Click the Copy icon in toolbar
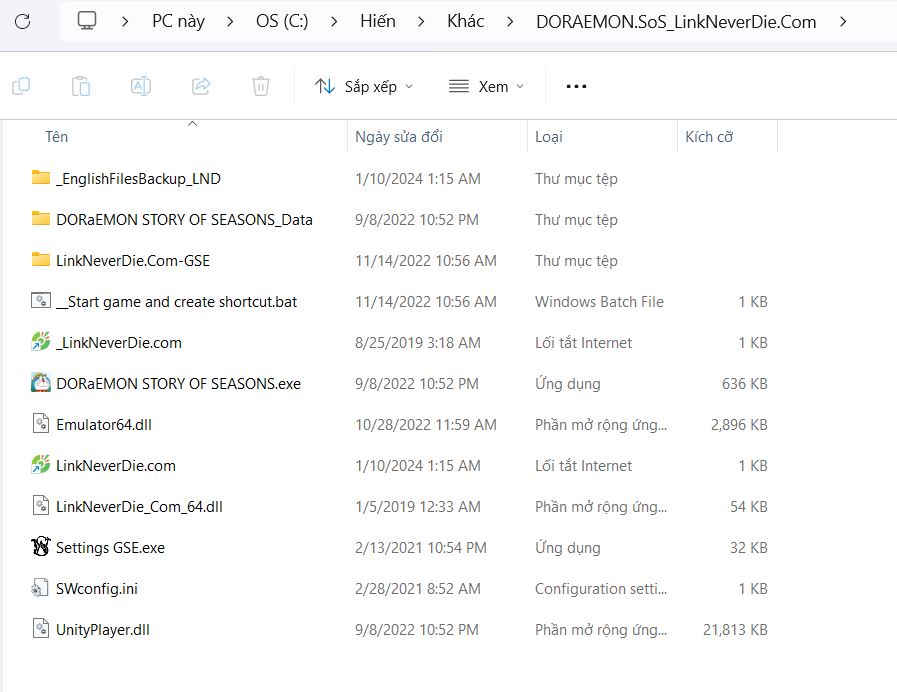Viewport: 897px width, 692px height. 21,86
